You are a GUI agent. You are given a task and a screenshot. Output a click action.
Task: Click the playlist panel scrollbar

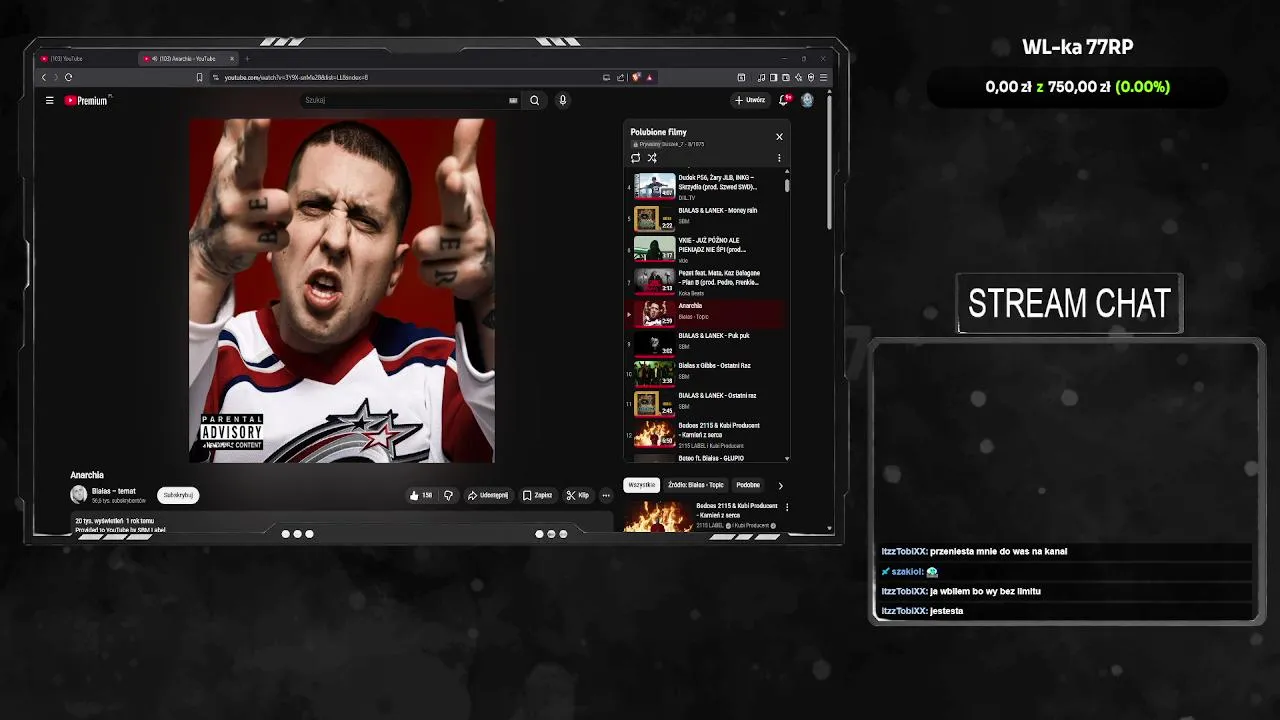coord(787,186)
